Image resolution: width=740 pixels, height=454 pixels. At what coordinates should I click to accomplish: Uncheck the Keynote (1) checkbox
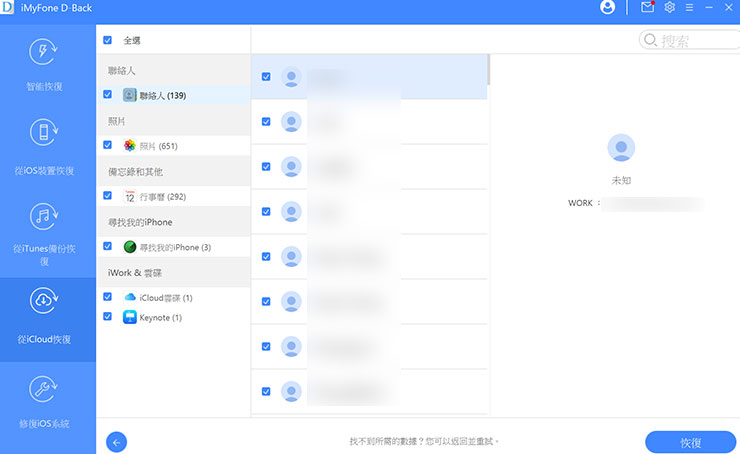108,316
